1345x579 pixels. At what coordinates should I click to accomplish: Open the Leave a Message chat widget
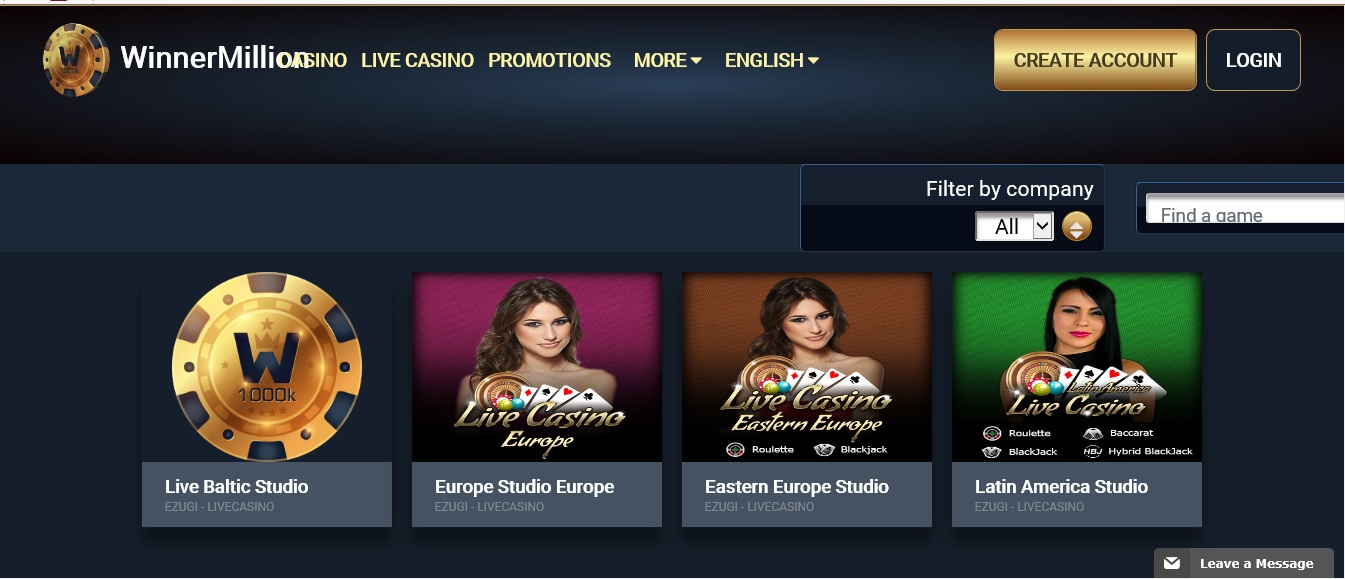tap(1244, 563)
